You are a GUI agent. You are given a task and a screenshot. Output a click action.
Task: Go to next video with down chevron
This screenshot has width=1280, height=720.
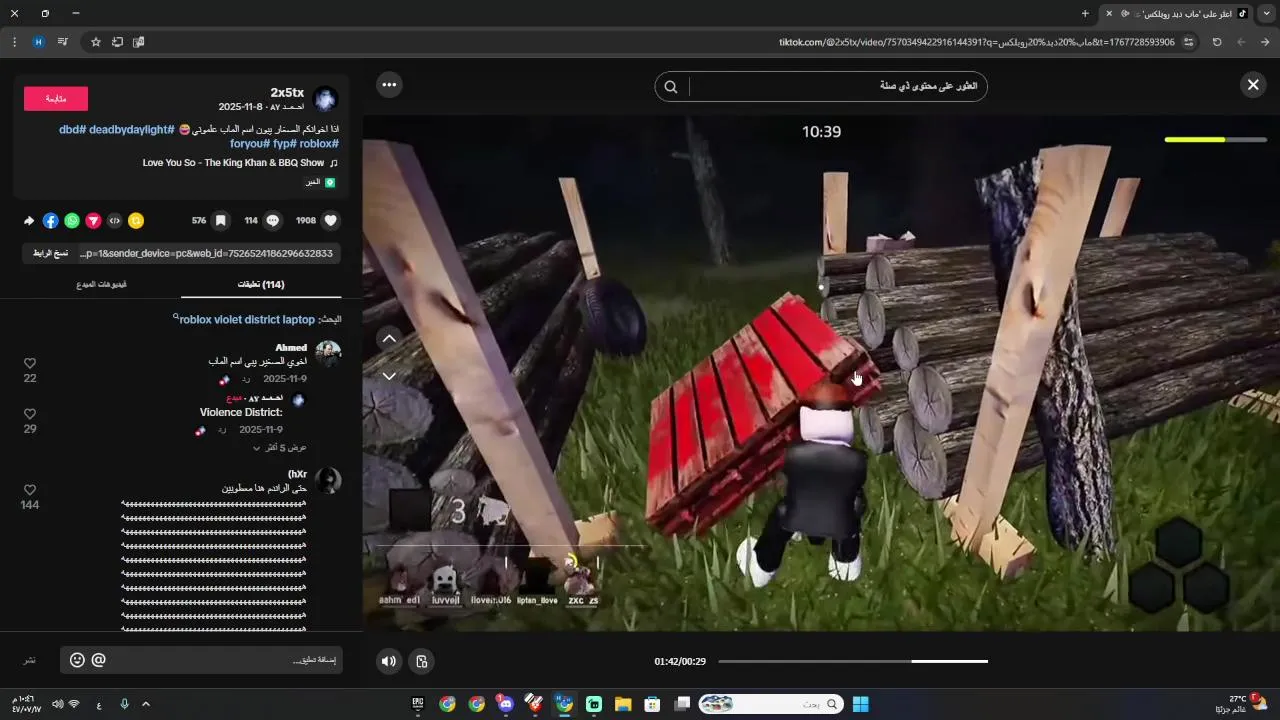pos(389,376)
